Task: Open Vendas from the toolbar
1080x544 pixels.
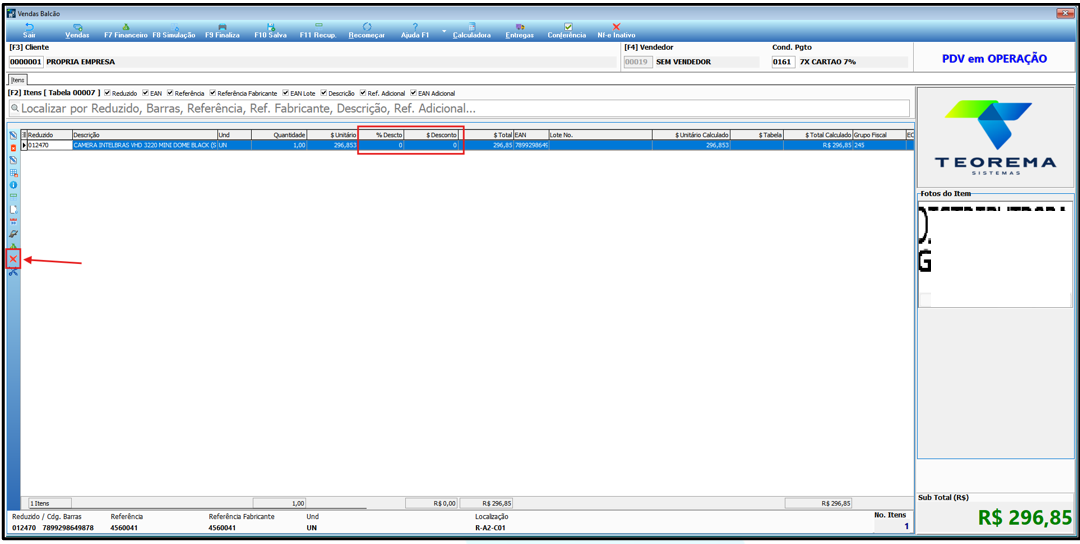Action: pyautogui.click(x=77, y=30)
